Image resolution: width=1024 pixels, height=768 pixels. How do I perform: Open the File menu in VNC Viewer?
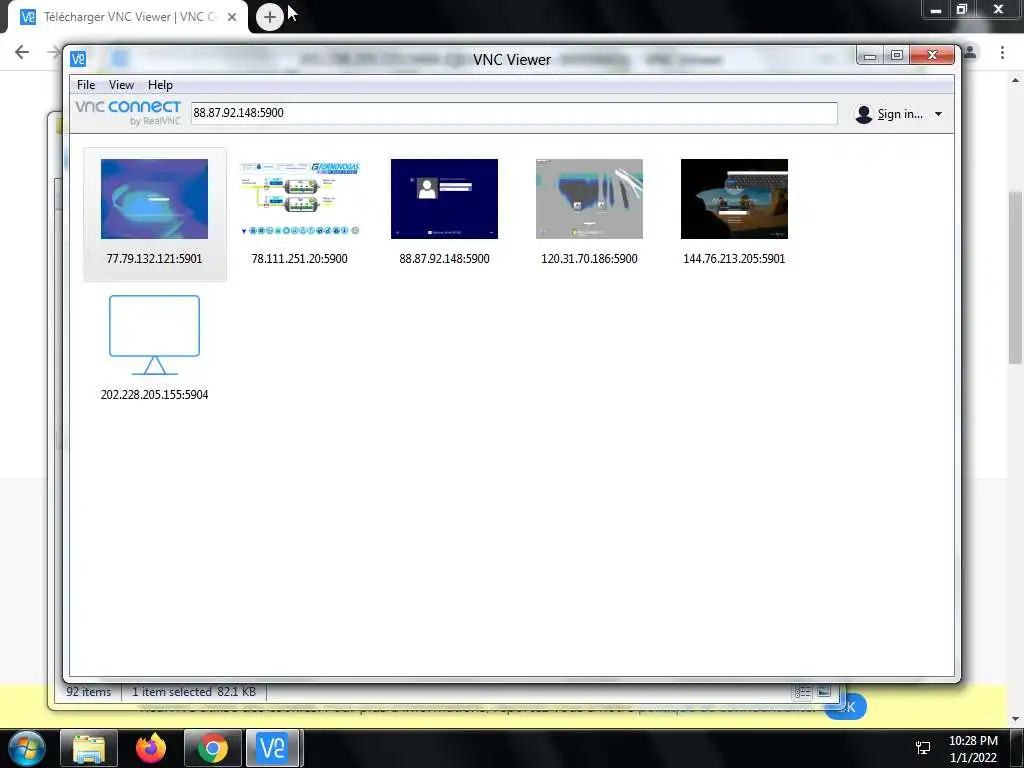86,85
